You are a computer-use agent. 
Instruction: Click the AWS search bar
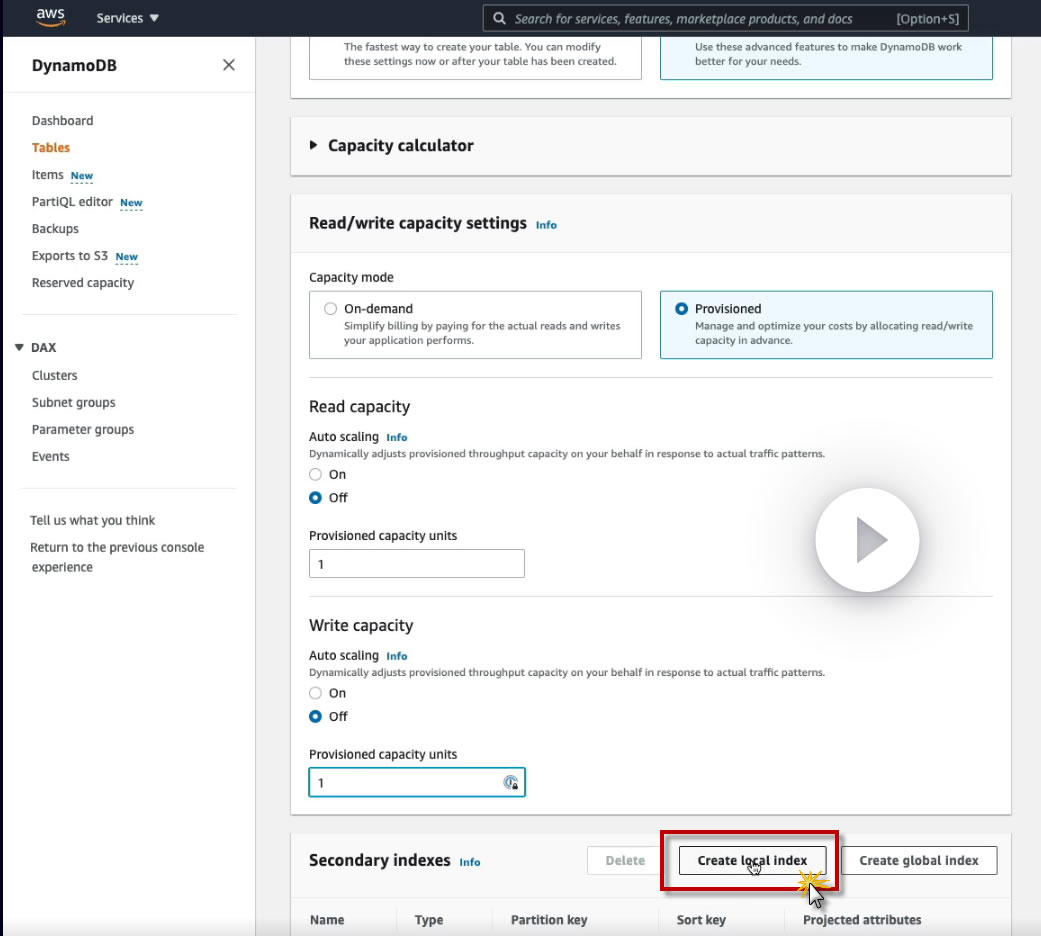[700, 18]
